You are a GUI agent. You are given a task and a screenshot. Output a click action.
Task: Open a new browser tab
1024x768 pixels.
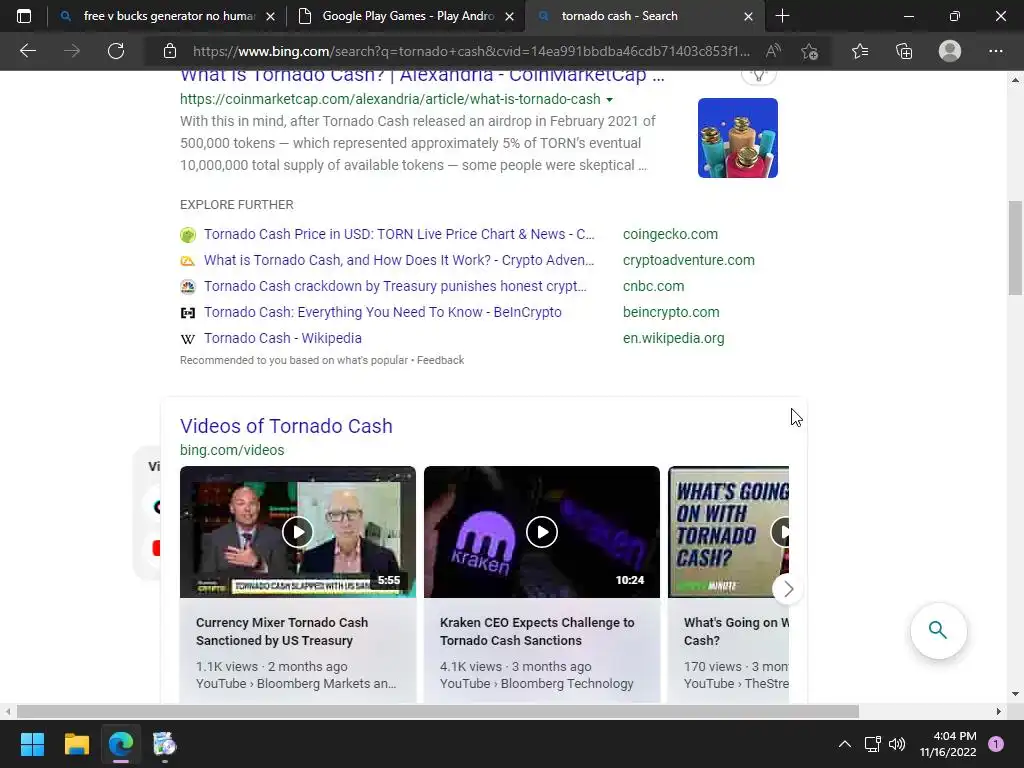[782, 16]
